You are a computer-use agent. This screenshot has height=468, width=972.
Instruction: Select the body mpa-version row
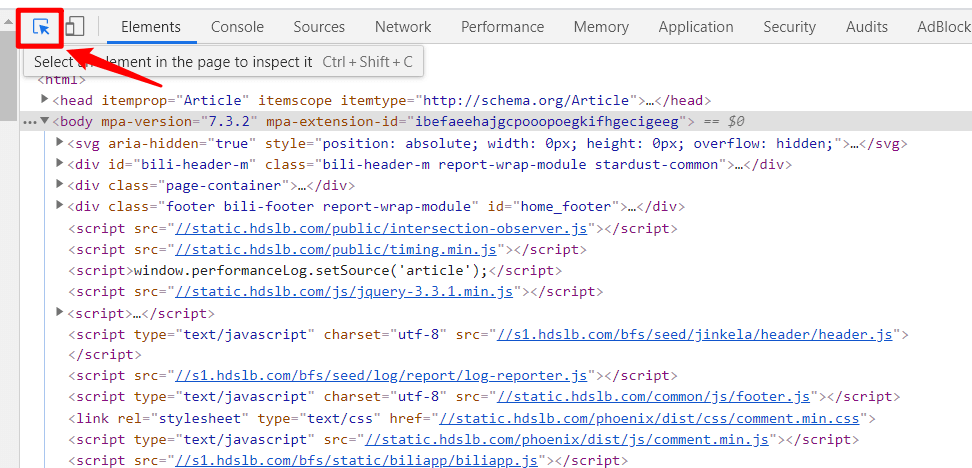click(x=495, y=121)
